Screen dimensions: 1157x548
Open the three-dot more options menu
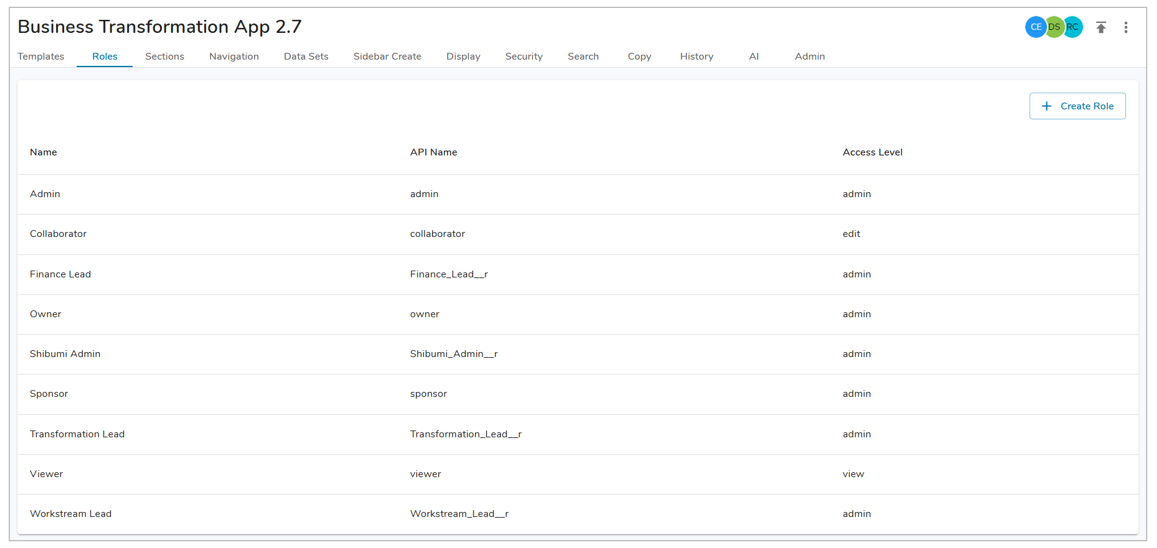(1125, 28)
